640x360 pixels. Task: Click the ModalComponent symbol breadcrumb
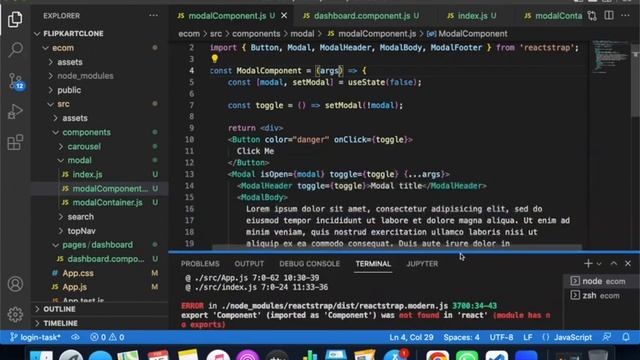click(x=467, y=34)
